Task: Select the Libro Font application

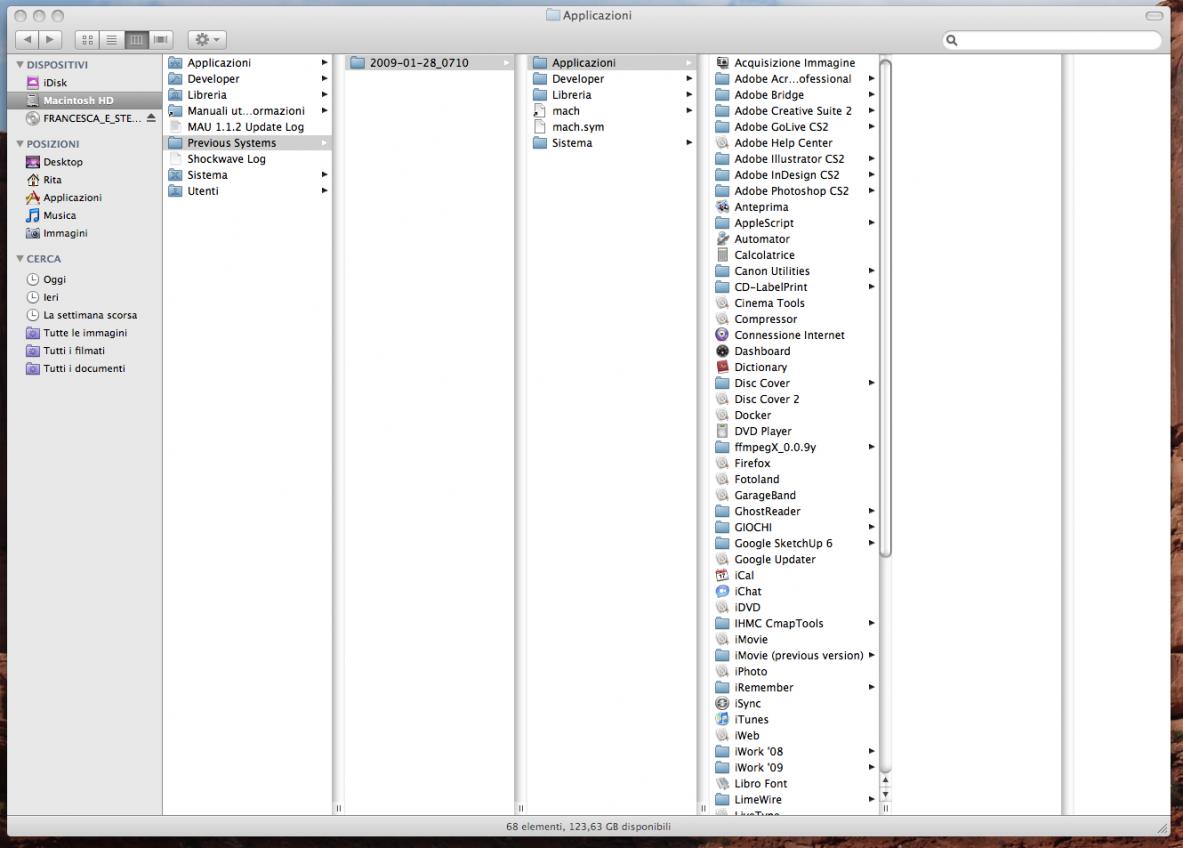Action: (795, 783)
